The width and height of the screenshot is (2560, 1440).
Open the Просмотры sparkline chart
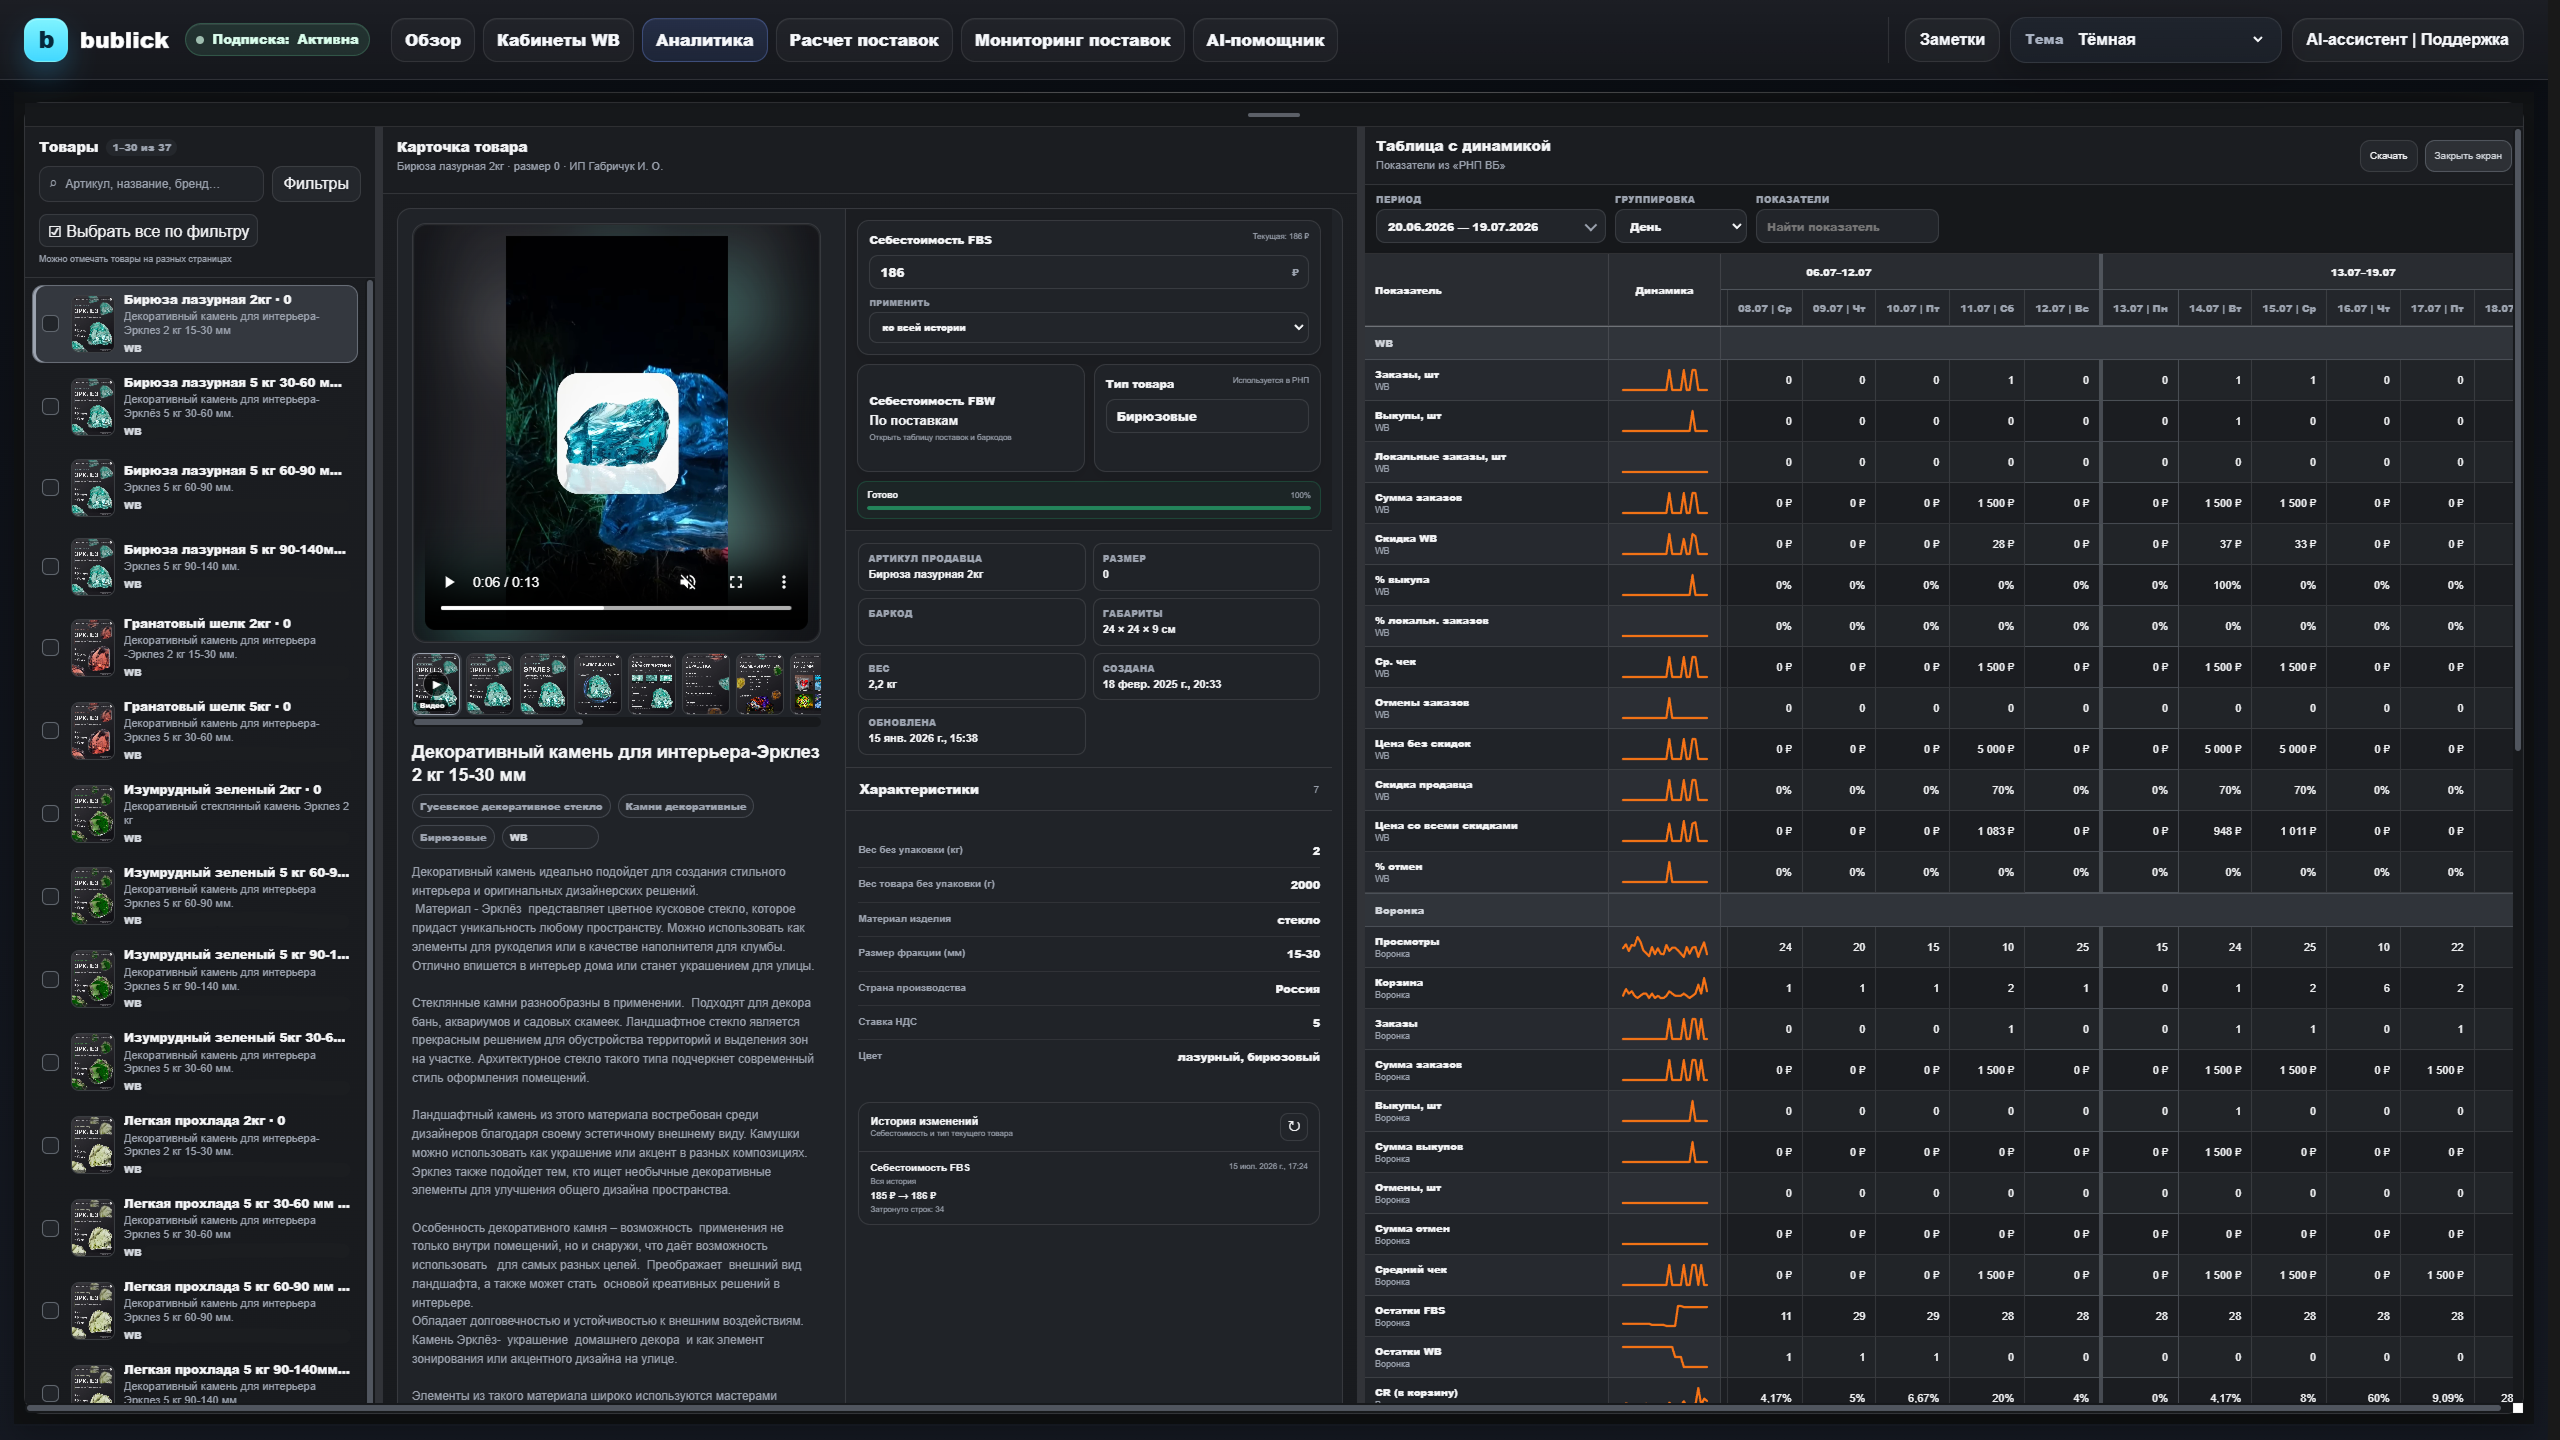[1664, 947]
